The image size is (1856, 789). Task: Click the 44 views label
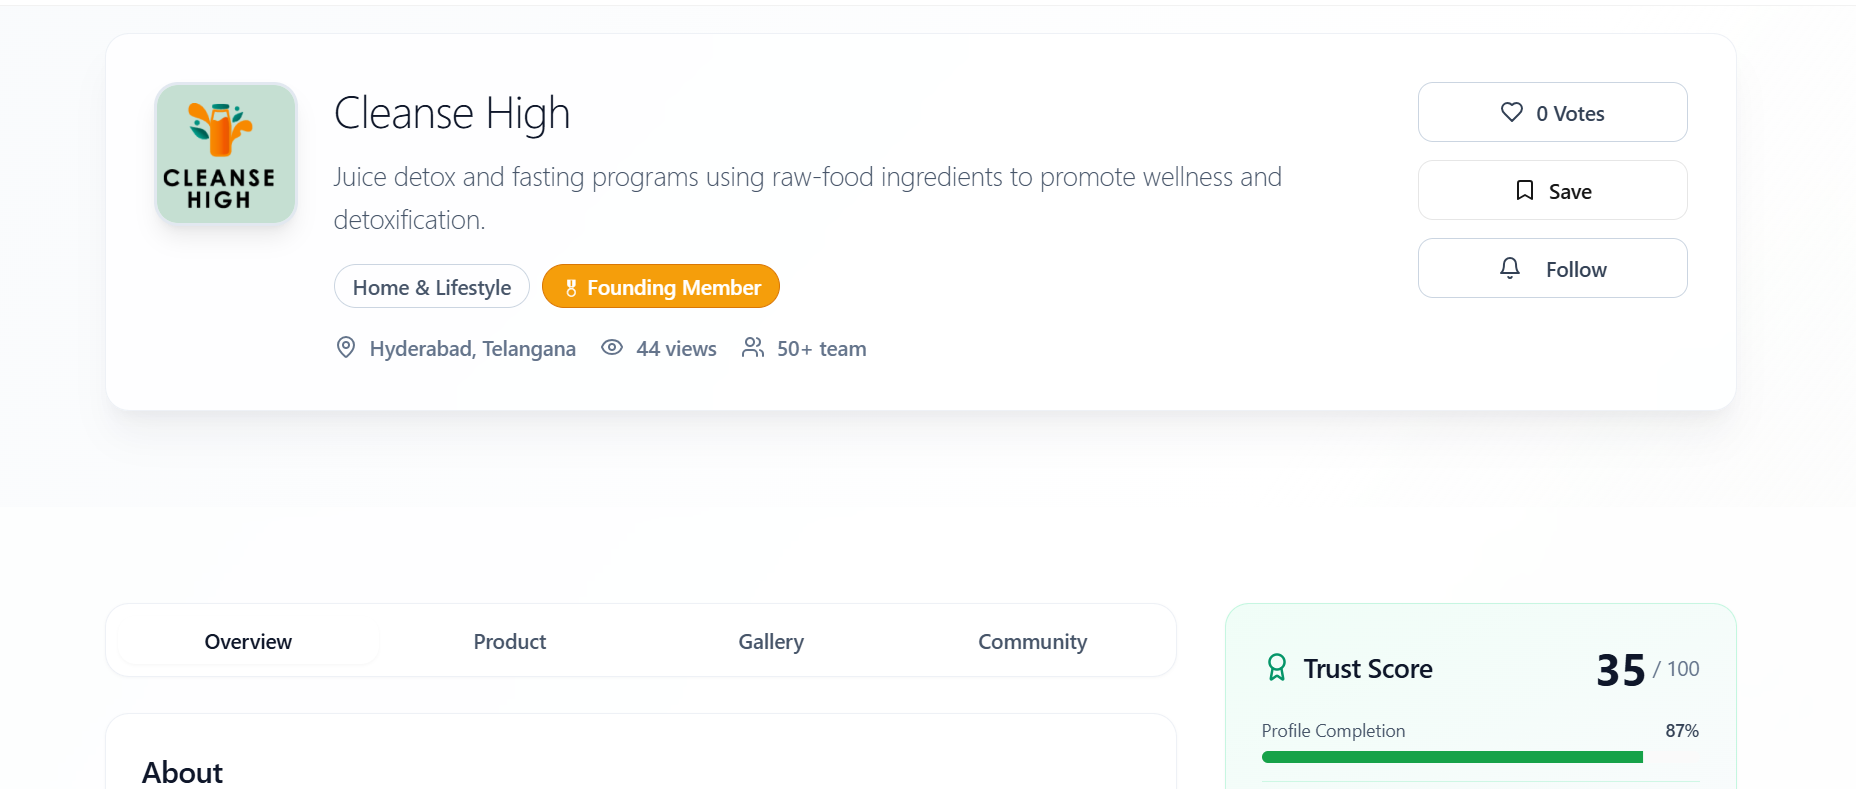point(676,349)
